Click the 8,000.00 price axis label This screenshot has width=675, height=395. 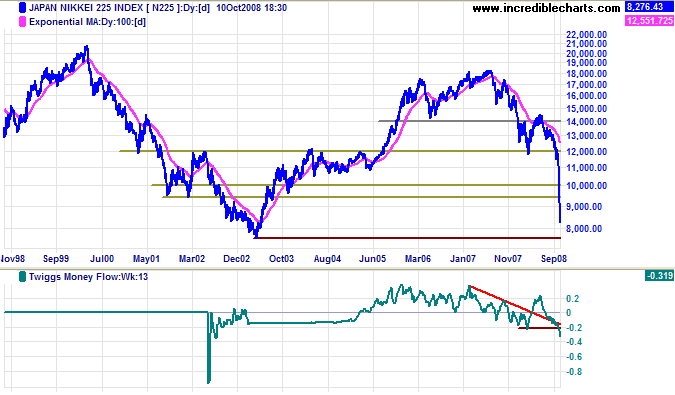[584, 229]
